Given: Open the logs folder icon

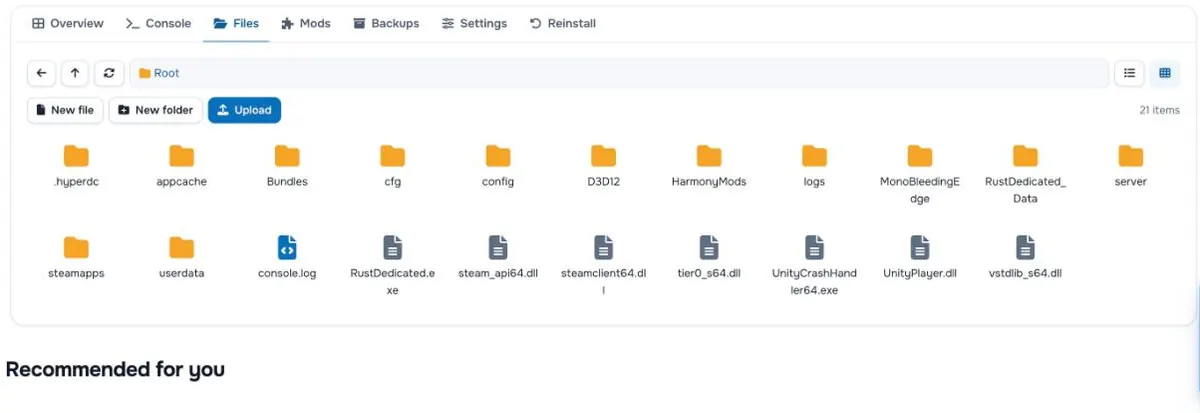Looking at the screenshot, I should click(814, 155).
